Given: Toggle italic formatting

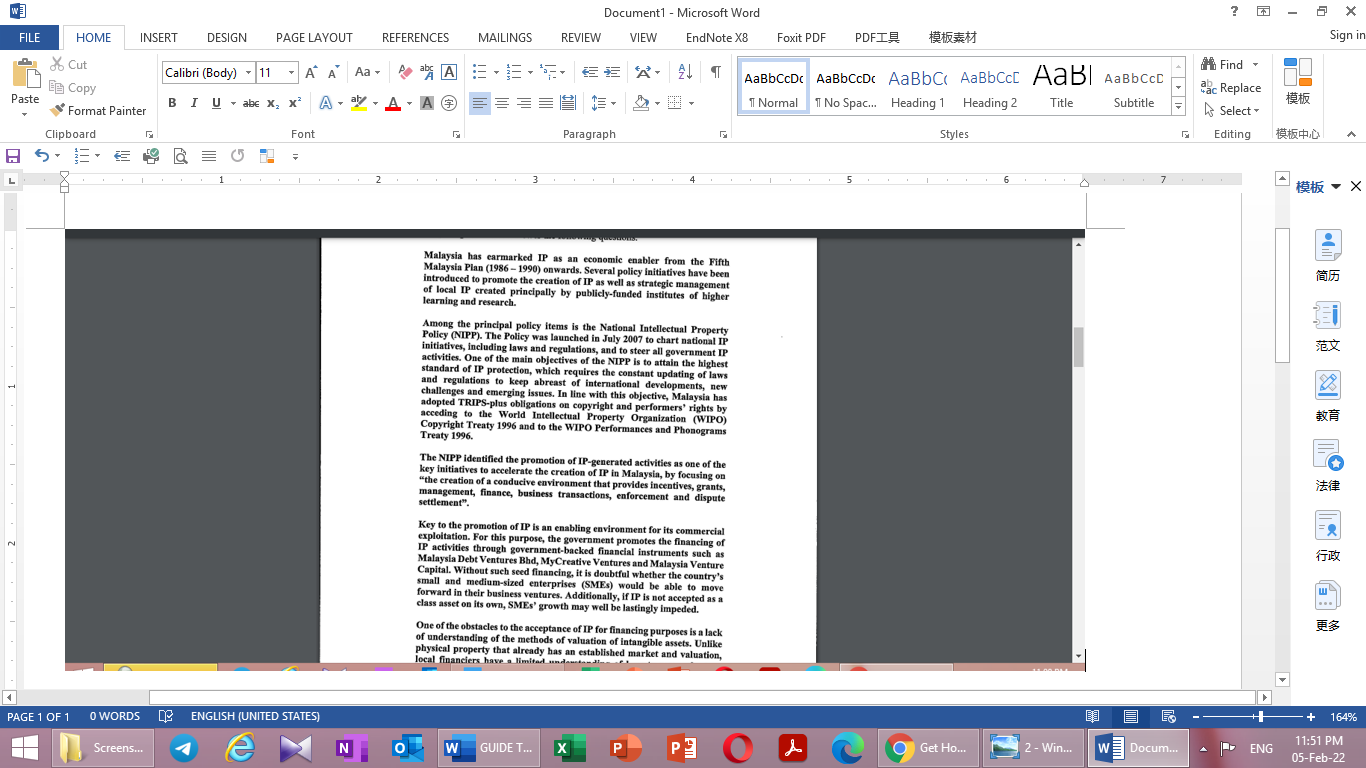Looking at the screenshot, I should click(x=193, y=103).
